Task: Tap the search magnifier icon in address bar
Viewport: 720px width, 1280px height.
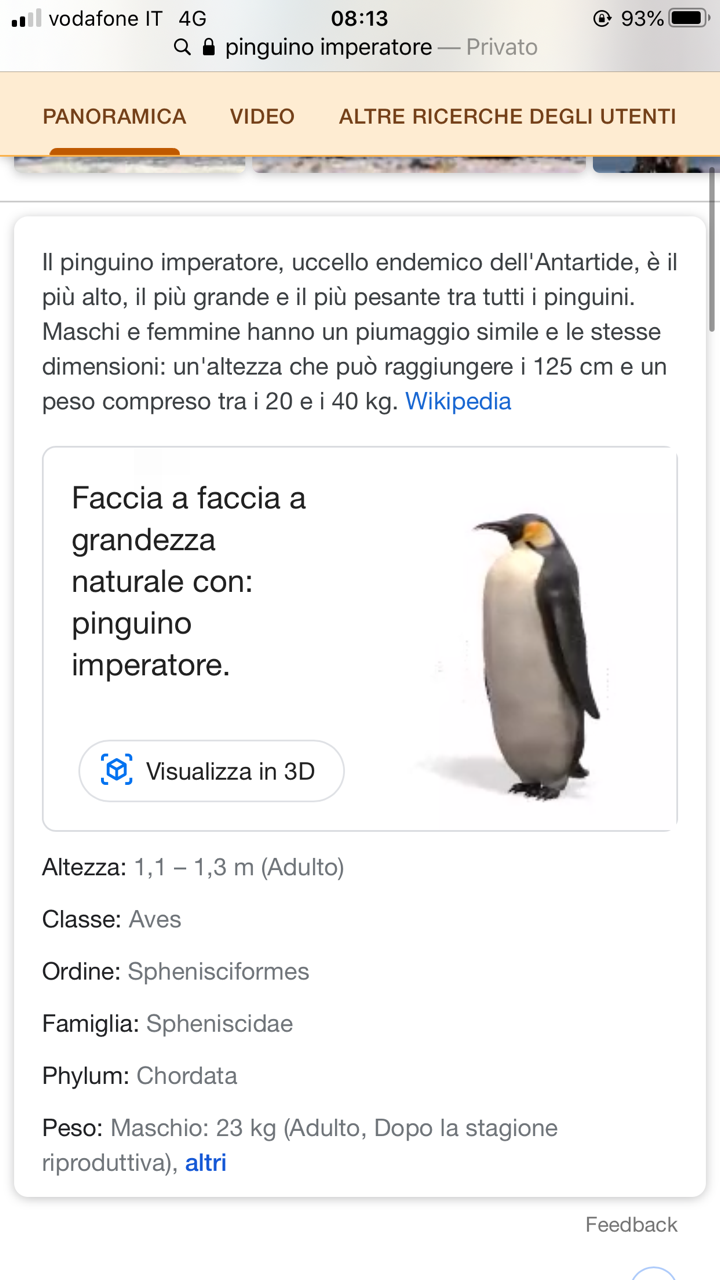Action: (x=182, y=47)
